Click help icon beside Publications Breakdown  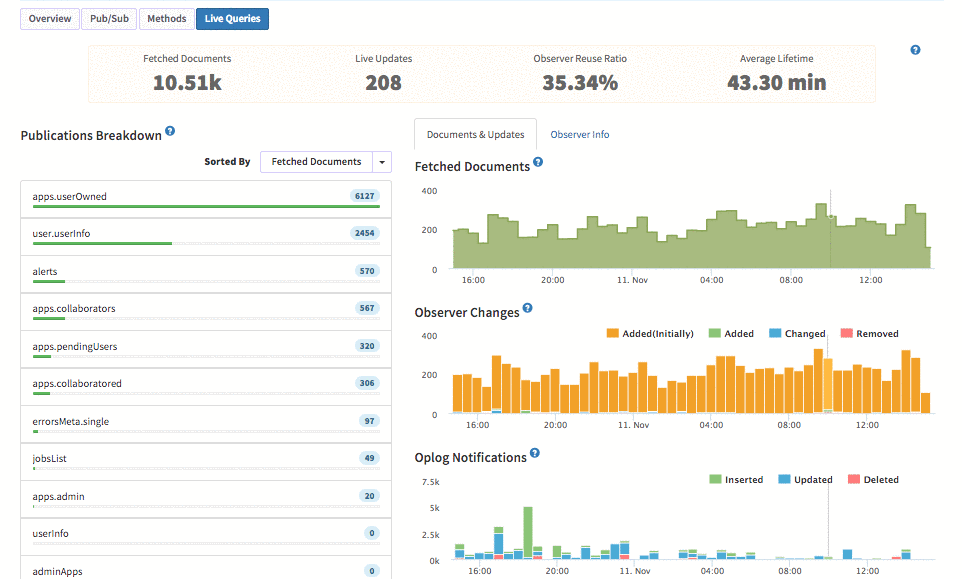[x=170, y=131]
